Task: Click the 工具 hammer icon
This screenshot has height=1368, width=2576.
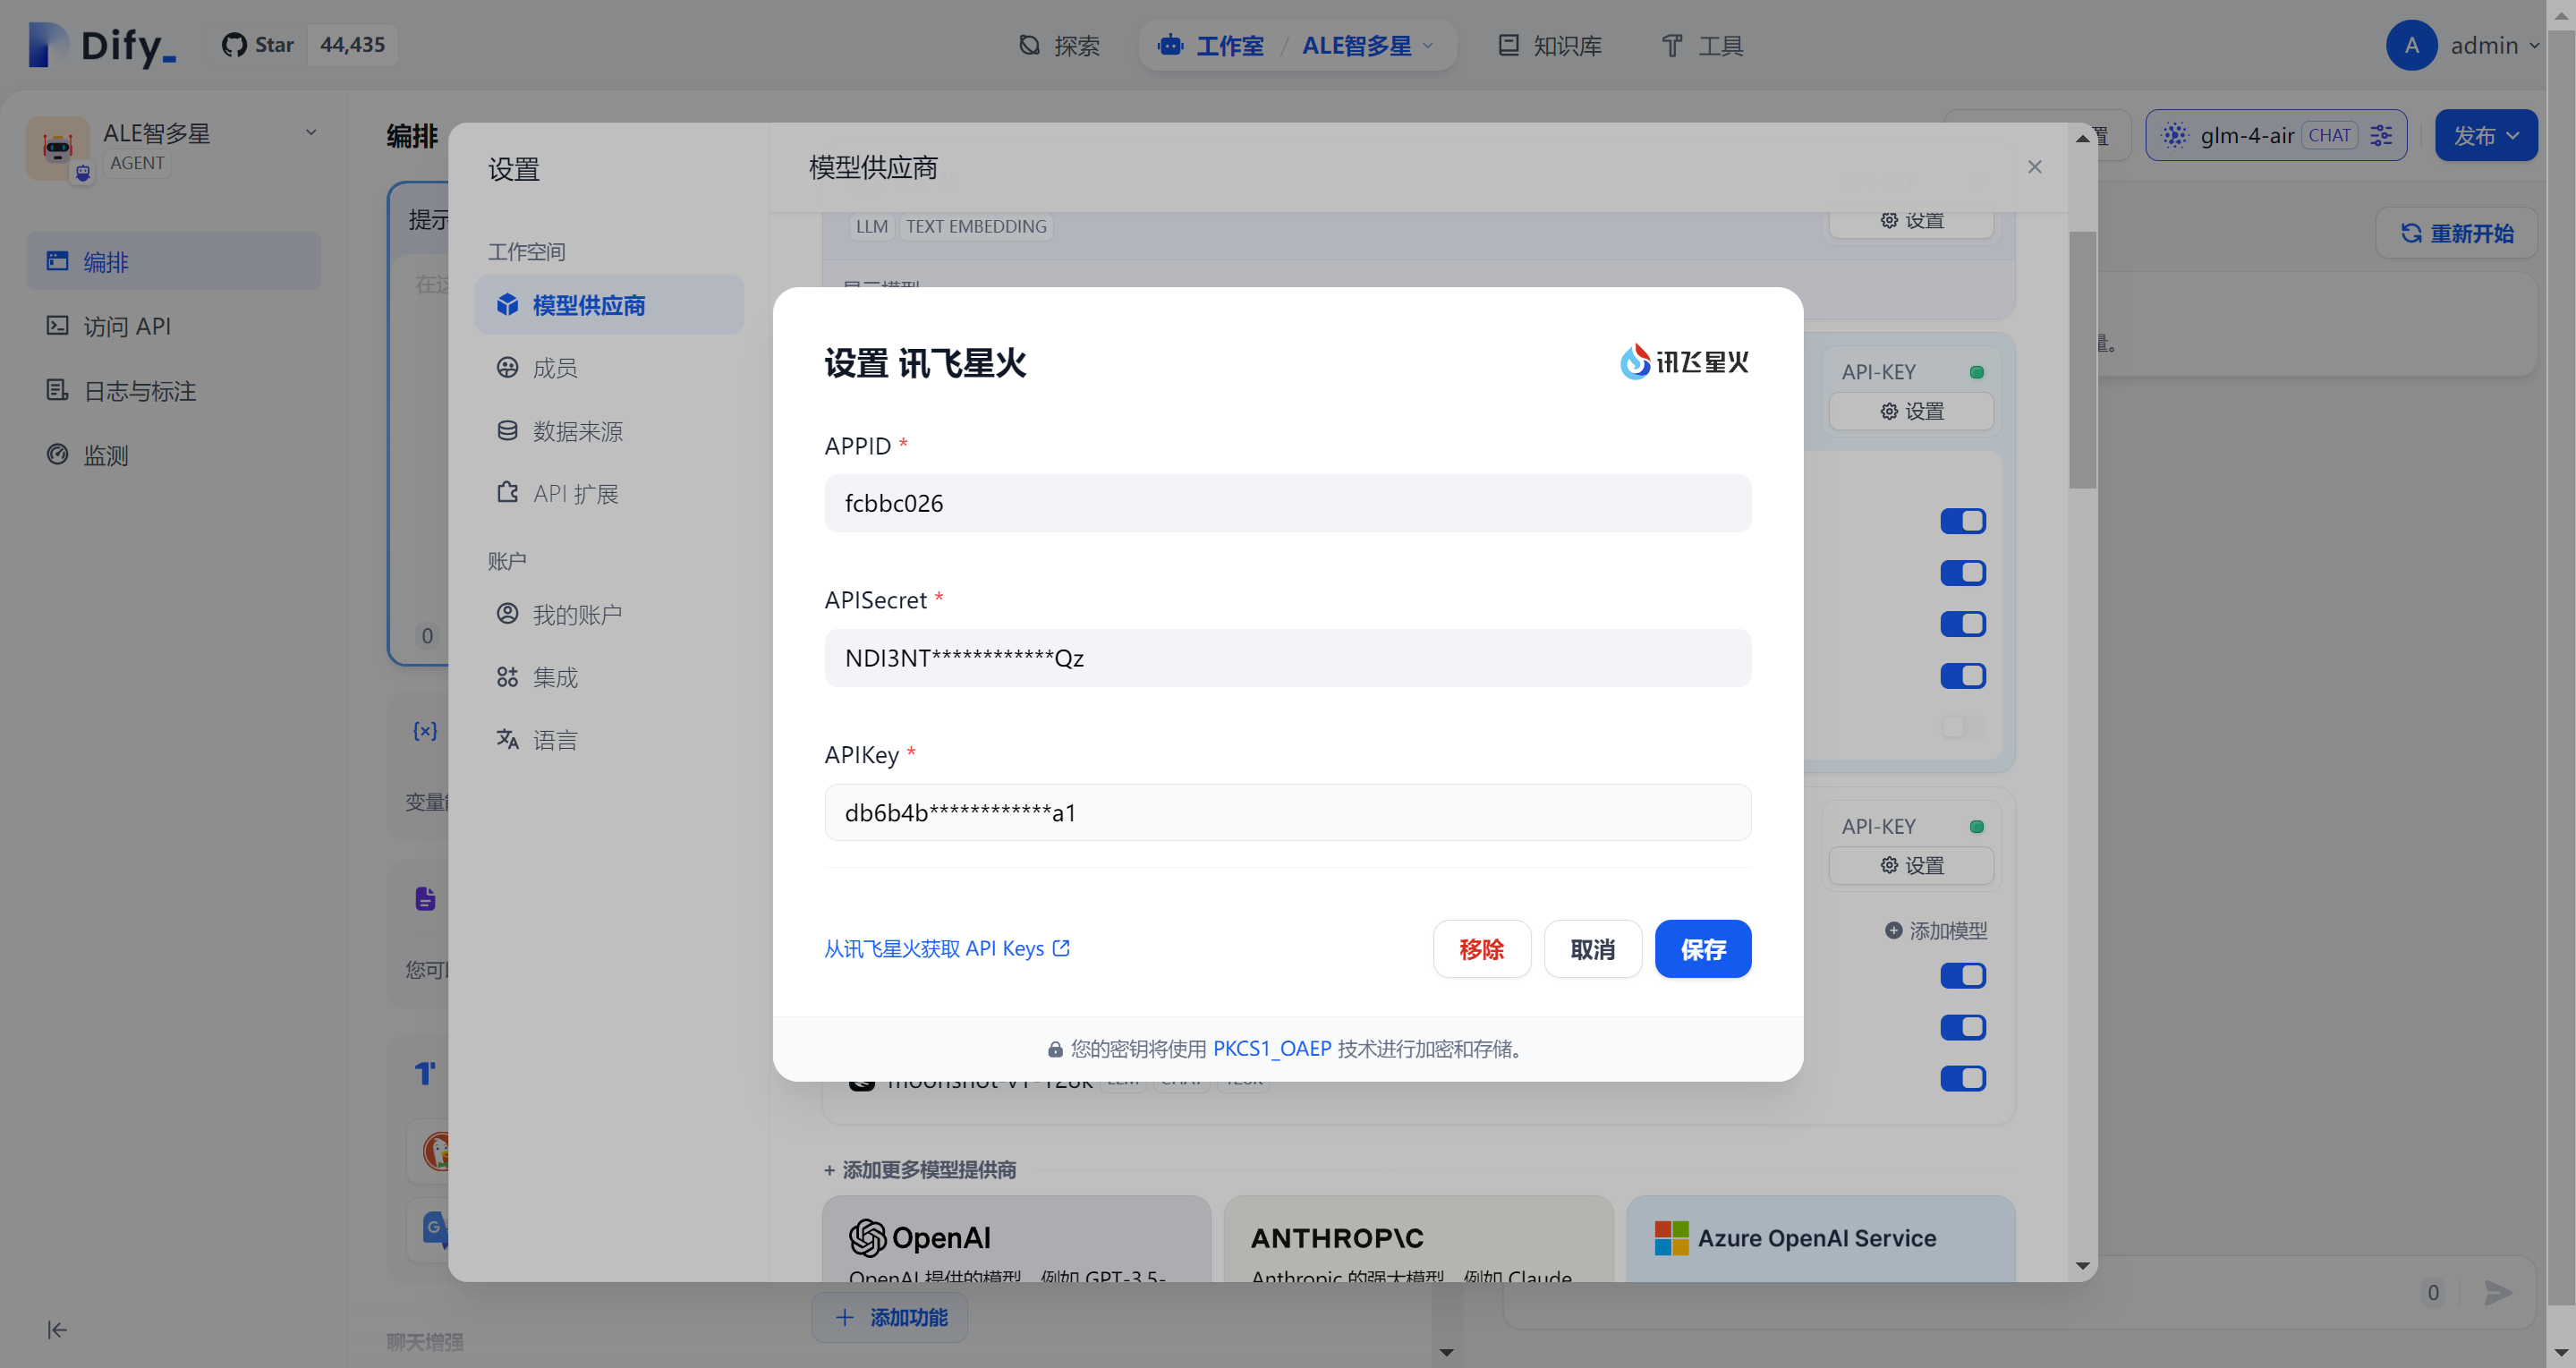Action: (x=1672, y=45)
